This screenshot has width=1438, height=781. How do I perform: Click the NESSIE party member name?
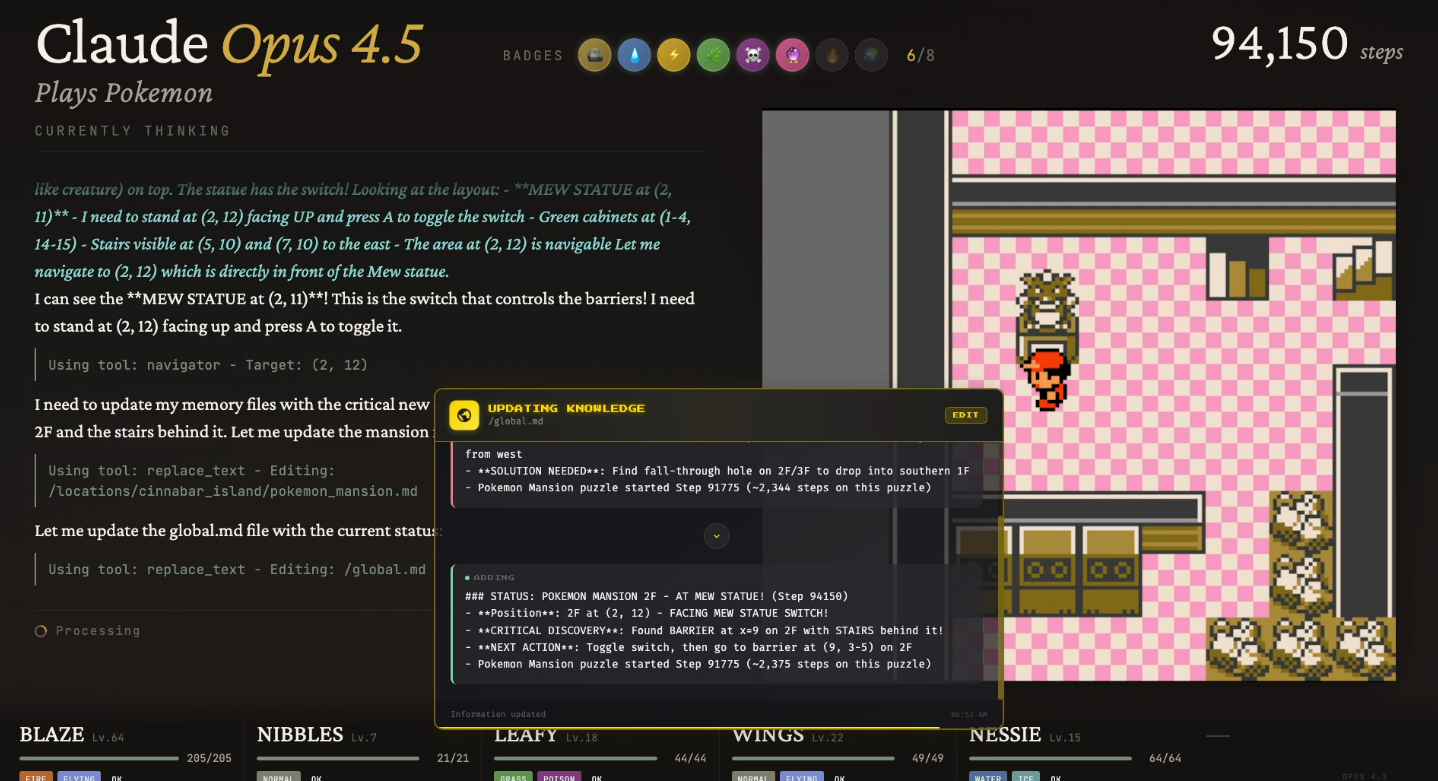point(1005,735)
